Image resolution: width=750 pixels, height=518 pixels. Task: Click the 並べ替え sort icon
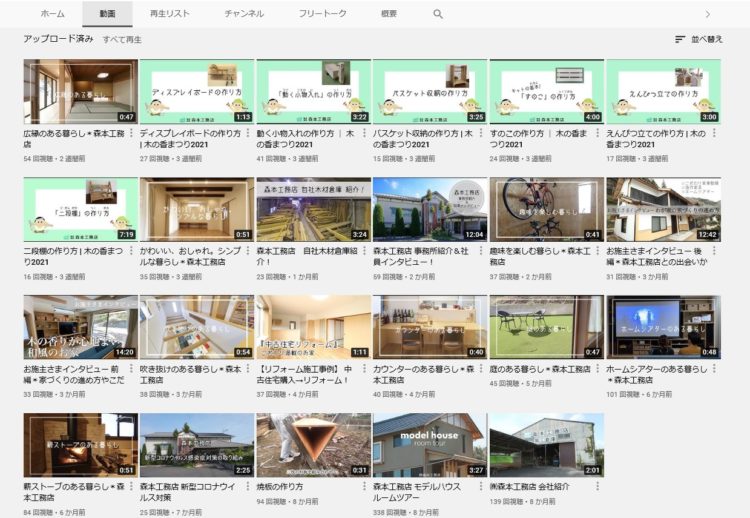(x=680, y=39)
